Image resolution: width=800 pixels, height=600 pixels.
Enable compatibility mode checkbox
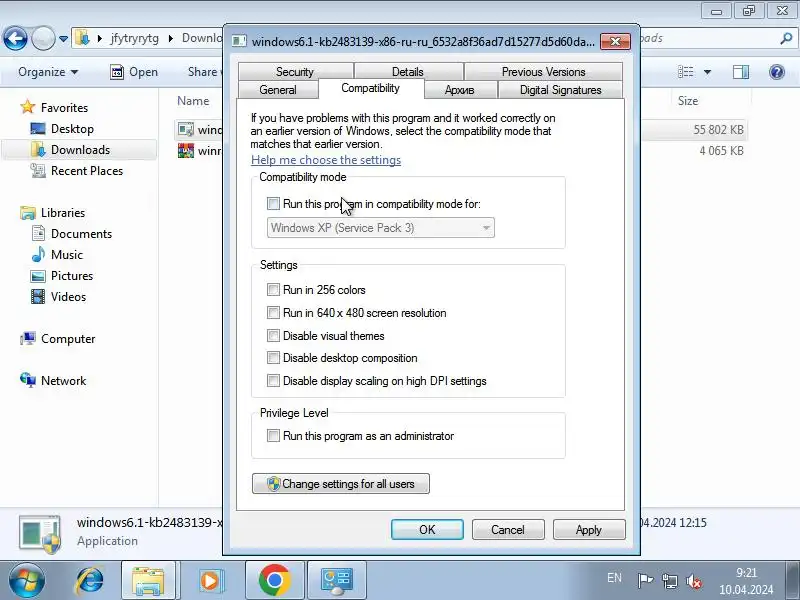(273, 204)
